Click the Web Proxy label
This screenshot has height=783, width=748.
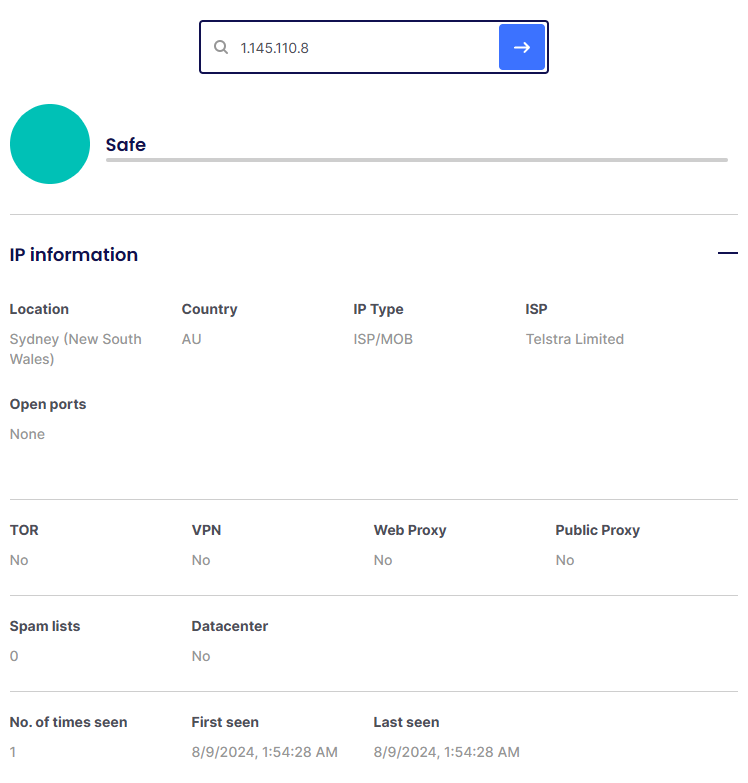pos(410,530)
